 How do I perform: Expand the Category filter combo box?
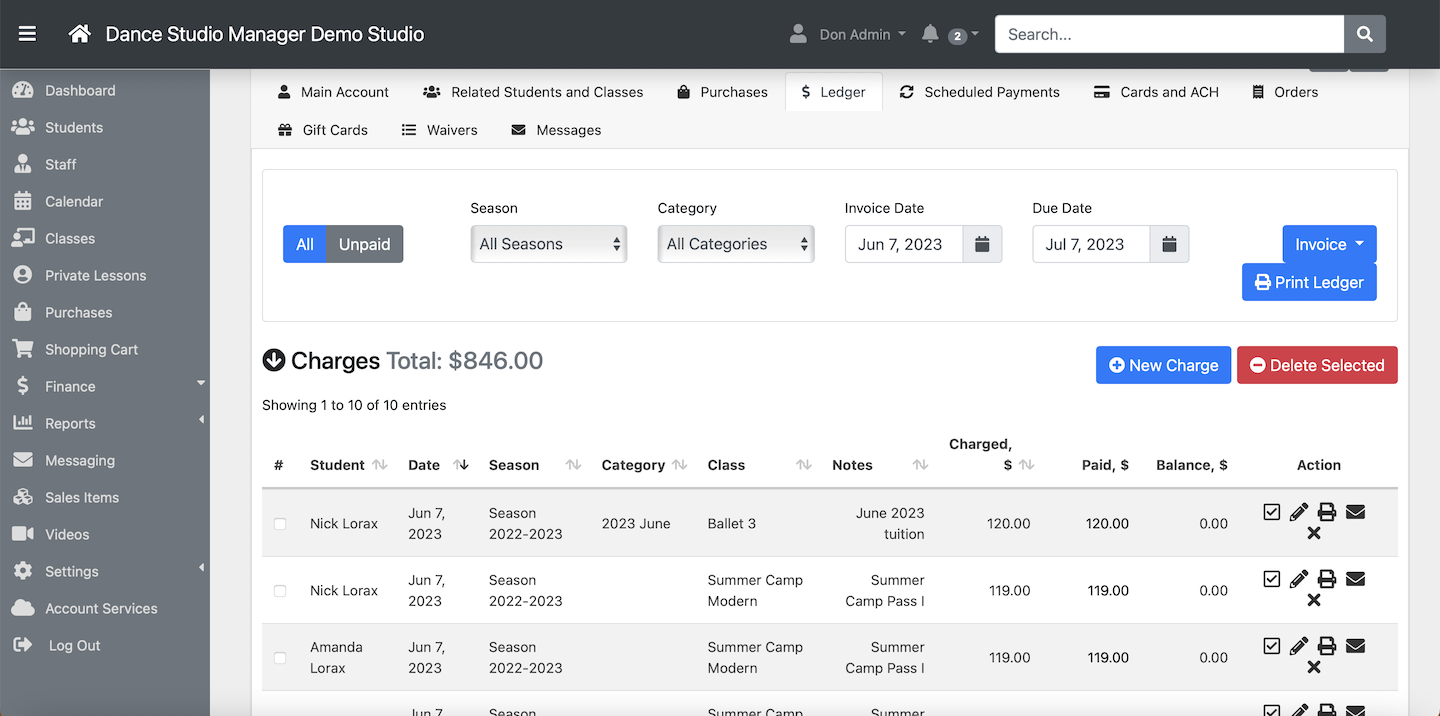[x=736, y=243]
